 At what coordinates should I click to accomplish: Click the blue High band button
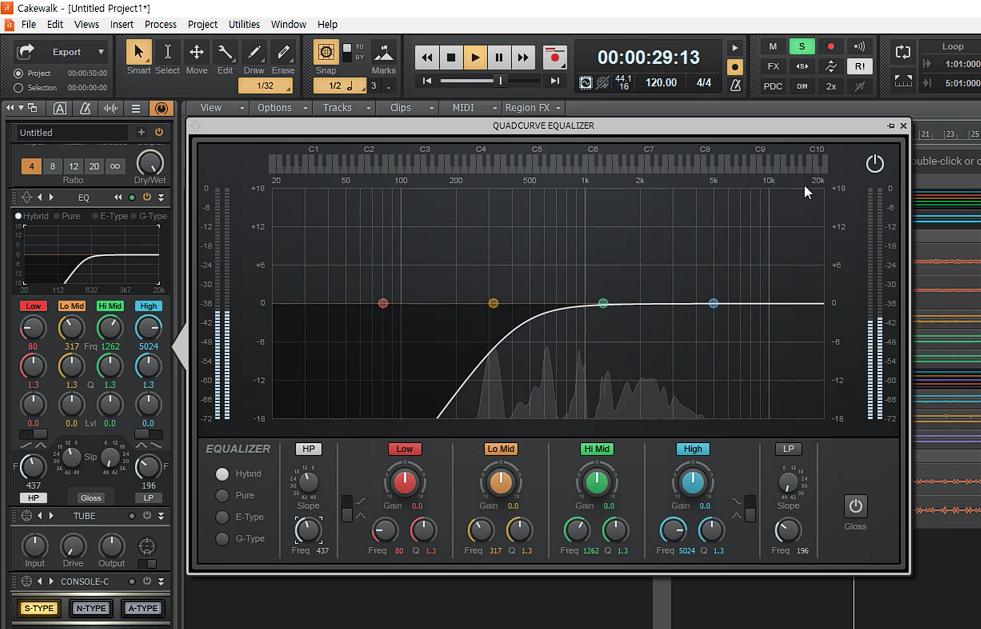693,449
